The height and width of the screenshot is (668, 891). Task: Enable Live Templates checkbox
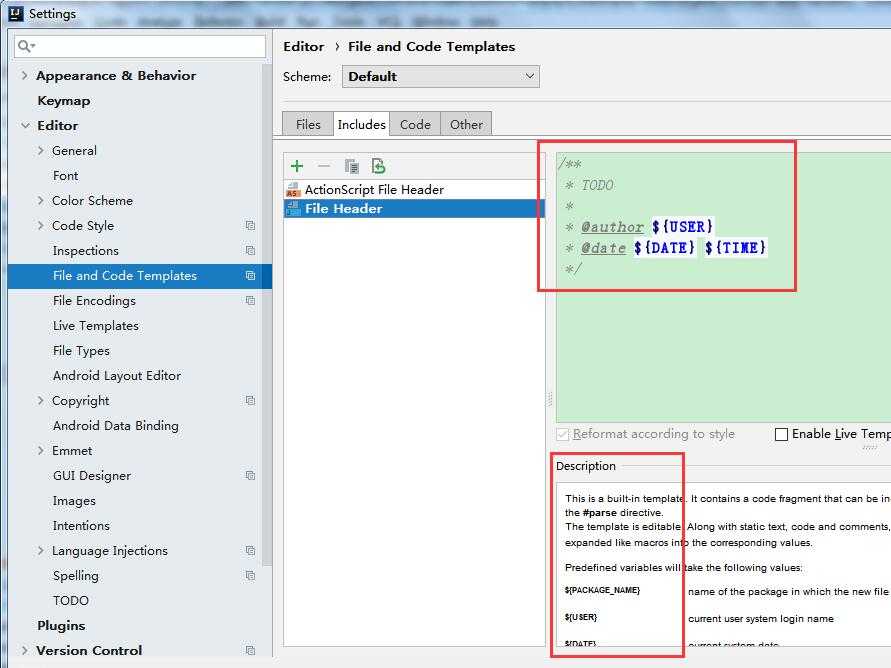tap(781, 435)
